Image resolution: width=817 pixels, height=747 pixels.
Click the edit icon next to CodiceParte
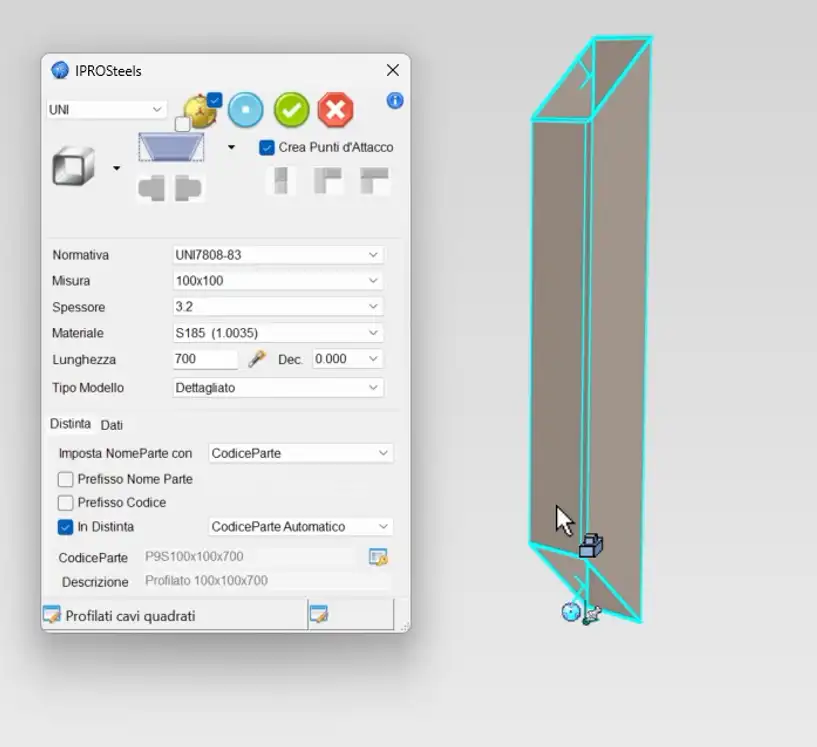coord(377,557)
